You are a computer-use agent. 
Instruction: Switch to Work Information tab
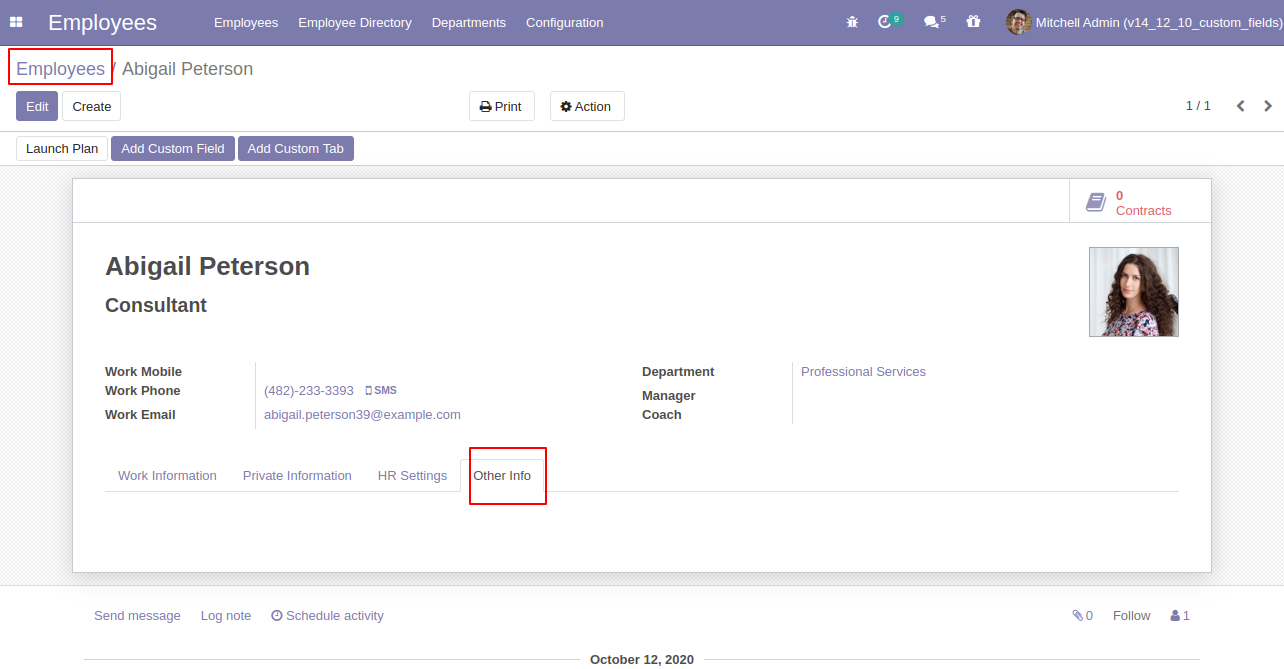pos(167,476)
